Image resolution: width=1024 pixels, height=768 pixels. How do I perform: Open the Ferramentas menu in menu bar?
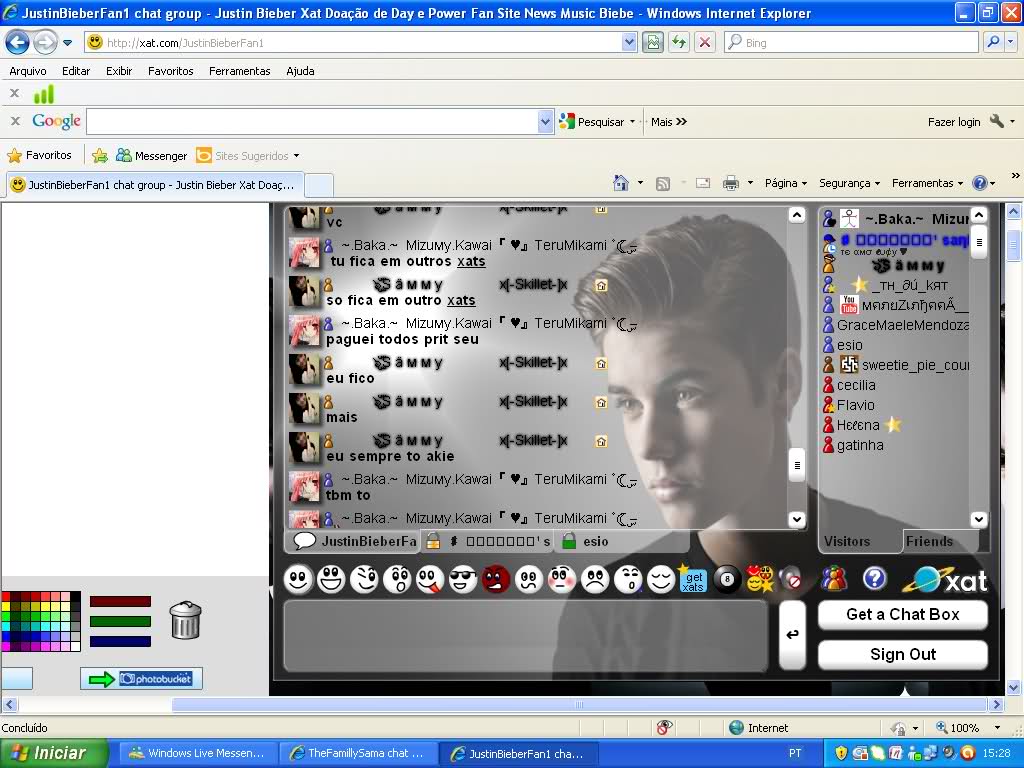[x=239, y=71]
